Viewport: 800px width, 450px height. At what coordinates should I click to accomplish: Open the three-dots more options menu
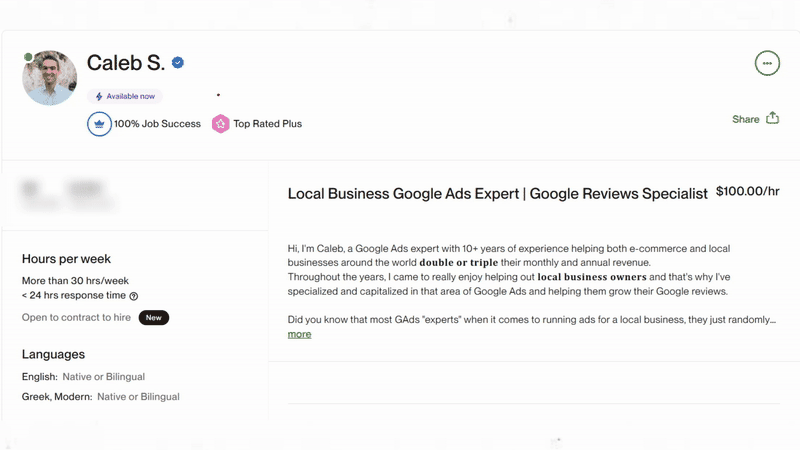point(767,63)
